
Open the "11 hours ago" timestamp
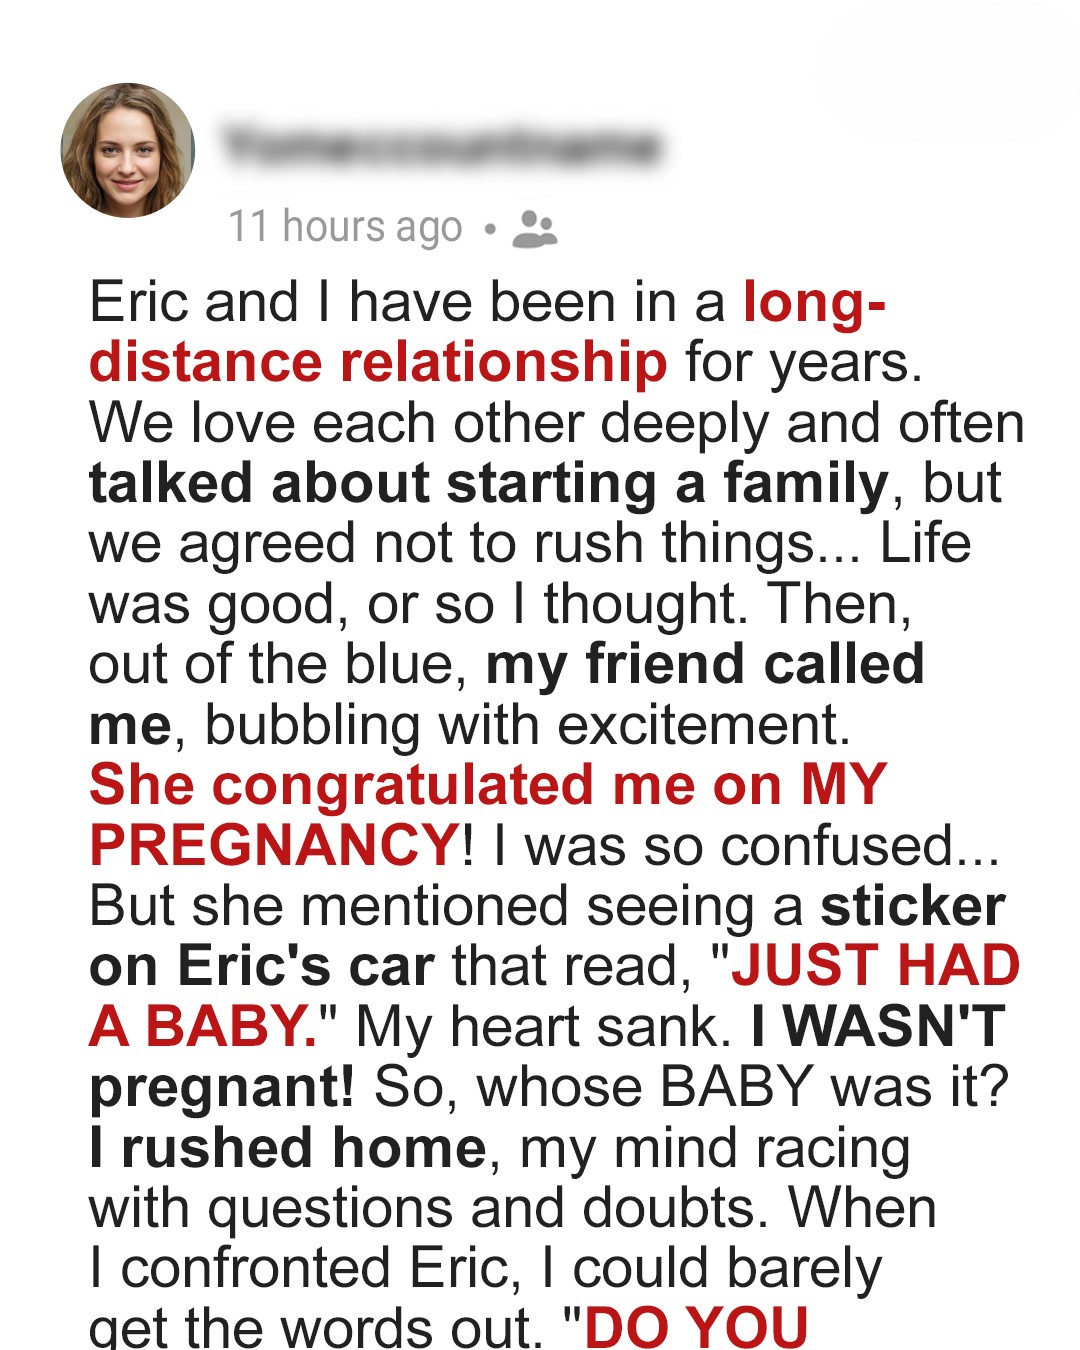(345, 227)
